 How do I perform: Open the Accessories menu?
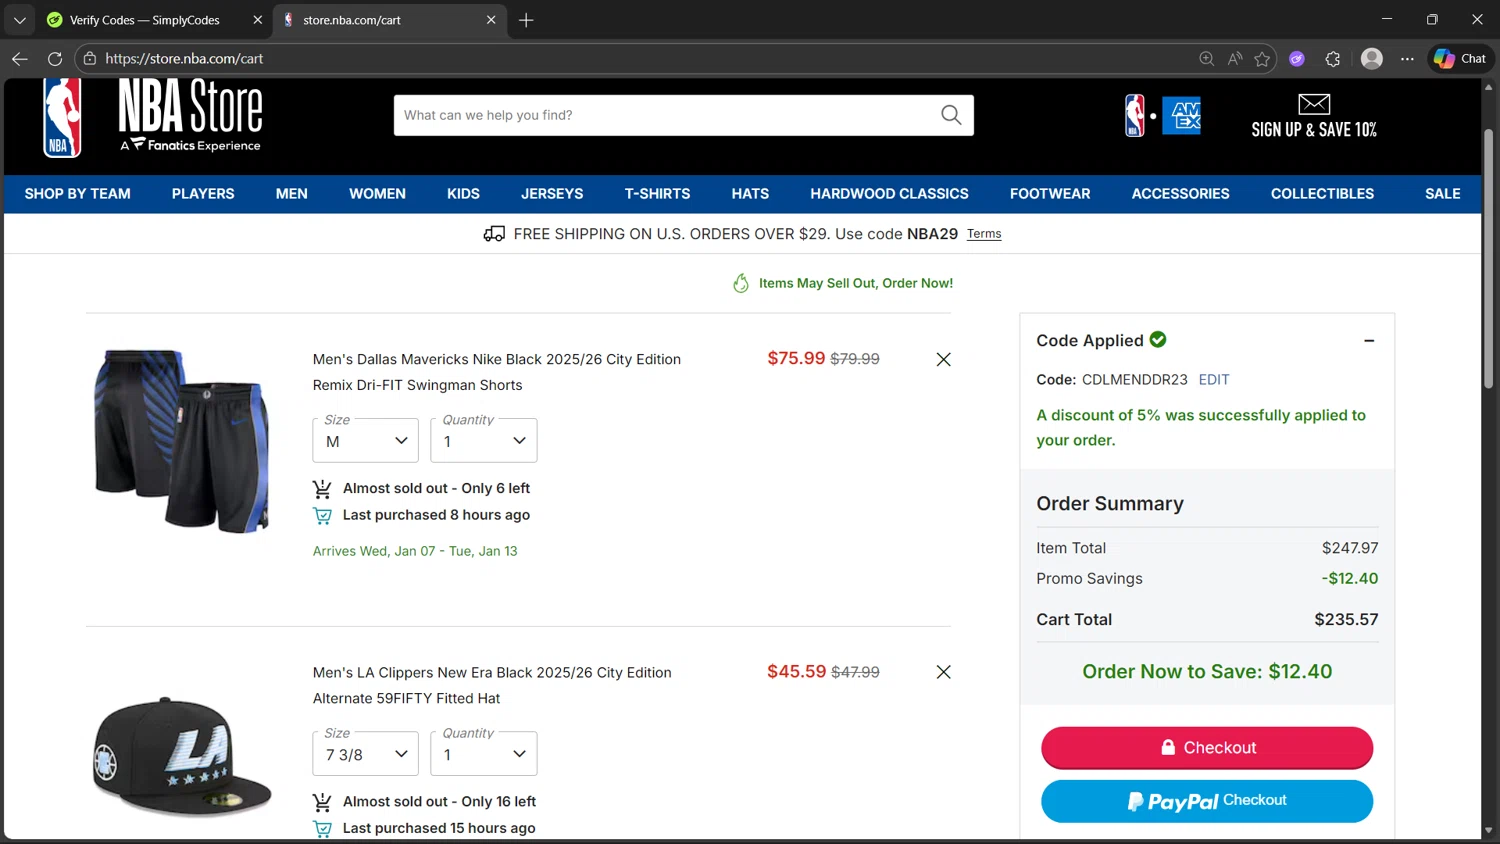tap(1180, 194)
